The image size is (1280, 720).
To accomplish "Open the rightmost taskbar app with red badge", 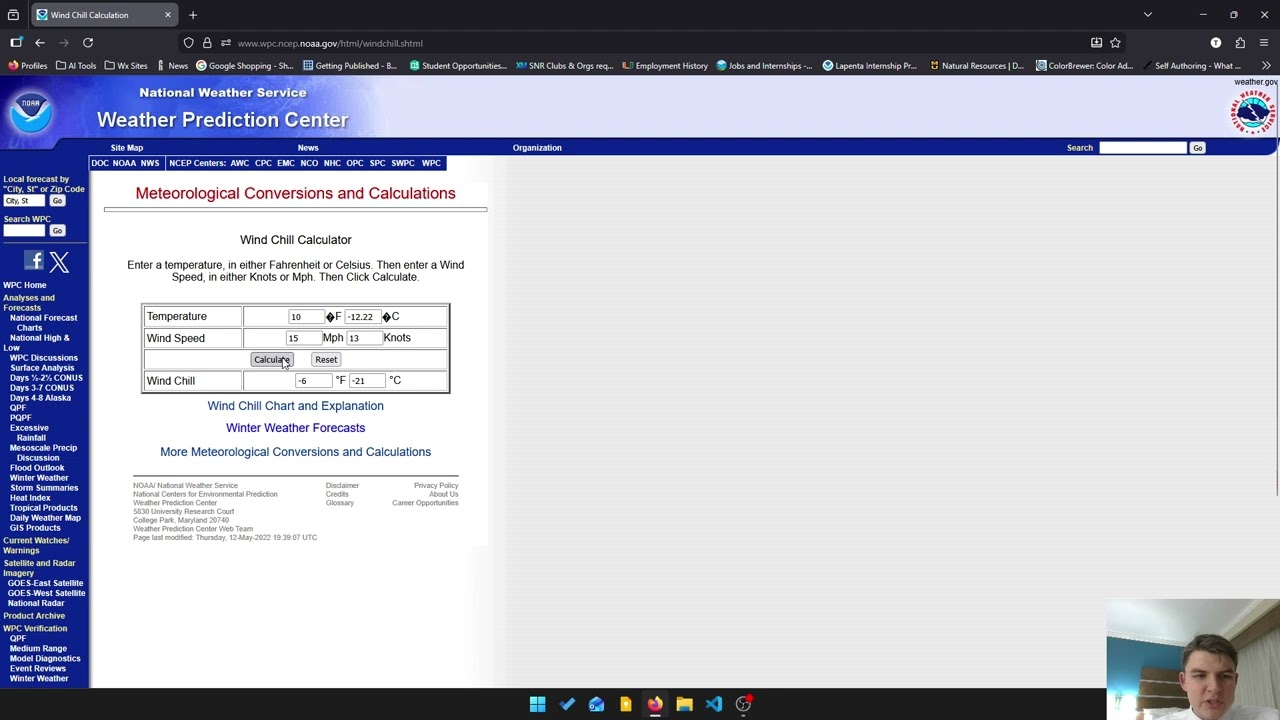I will click(x=743, y=704).
